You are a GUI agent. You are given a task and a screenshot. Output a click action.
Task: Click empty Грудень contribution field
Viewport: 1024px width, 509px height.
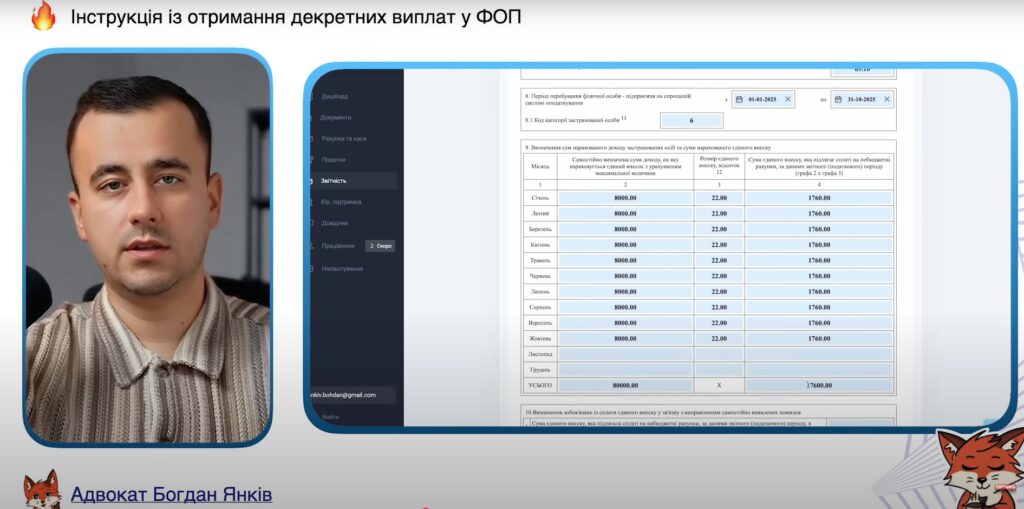point(819,370)
